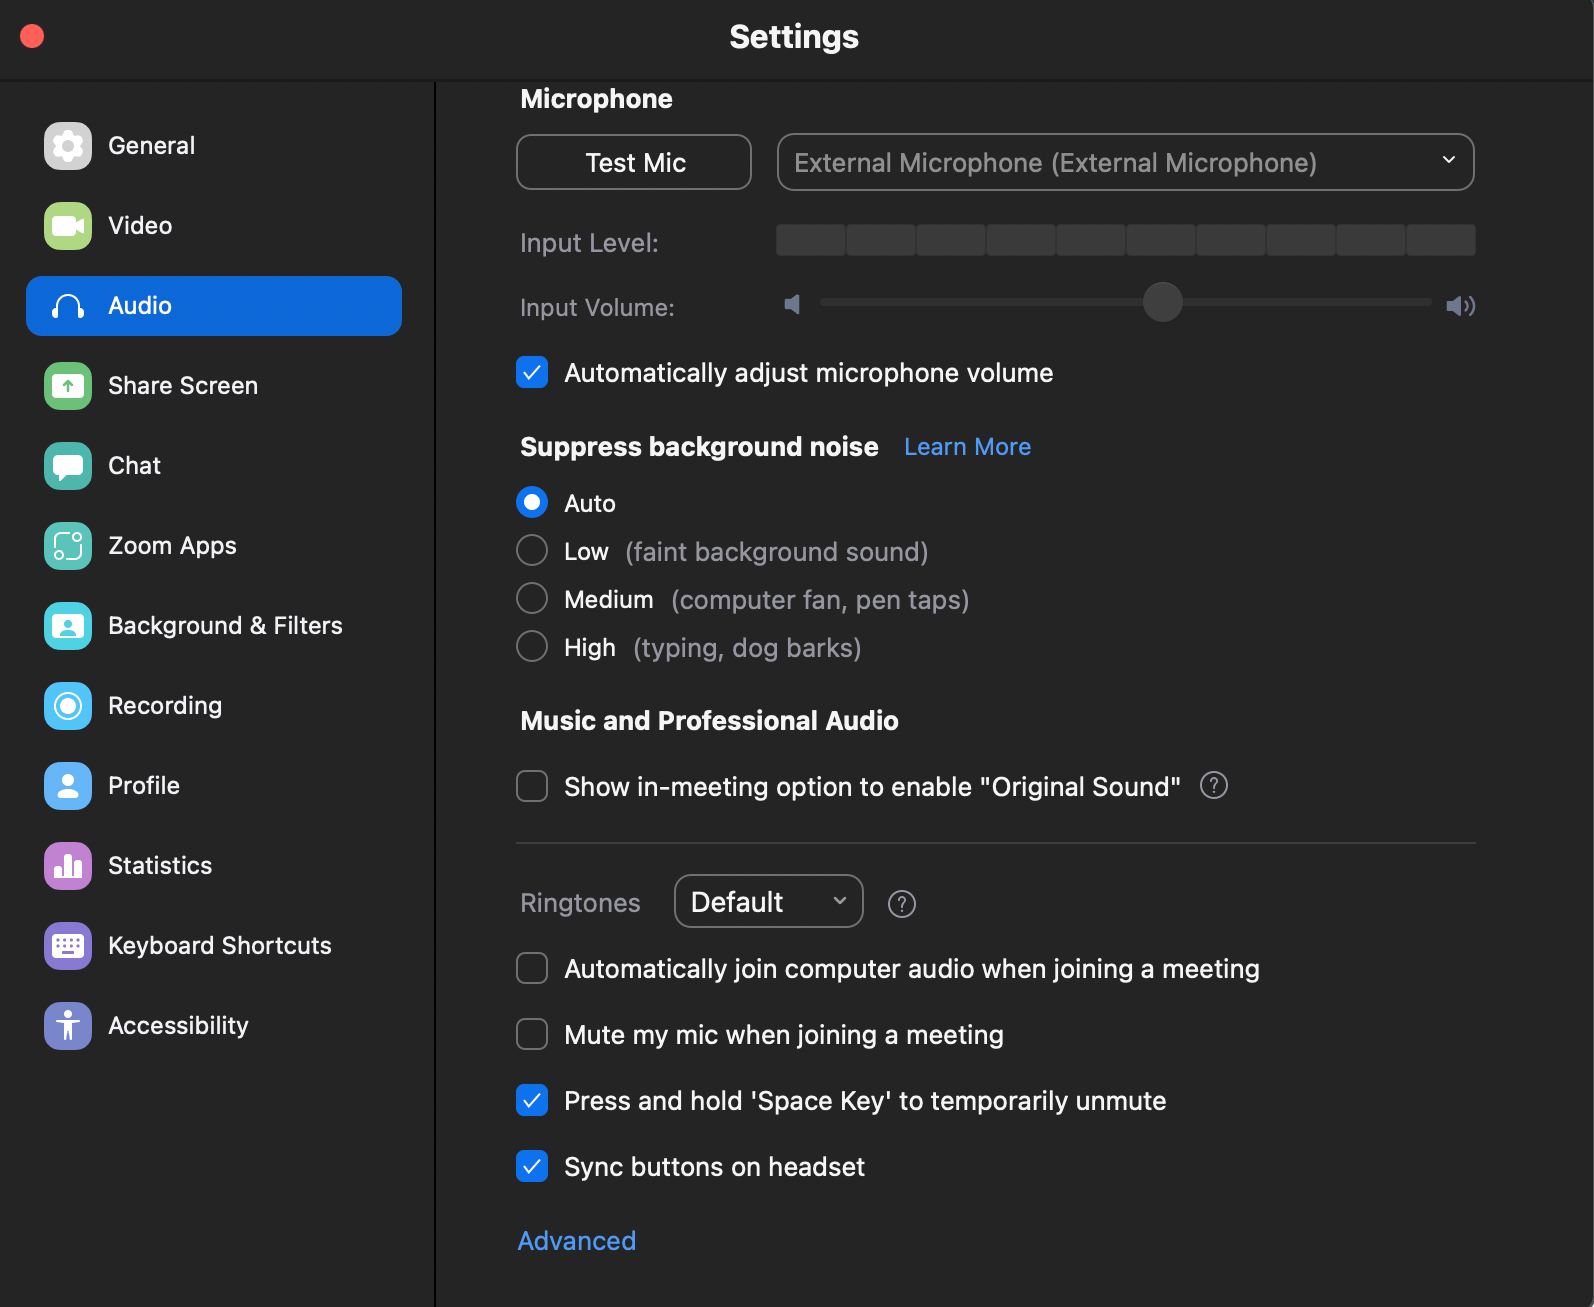Viewport: 1594px width, 1307px height.
Task: Uncheck Automatically adjust microphone volume
Action: tap(532, 372)
